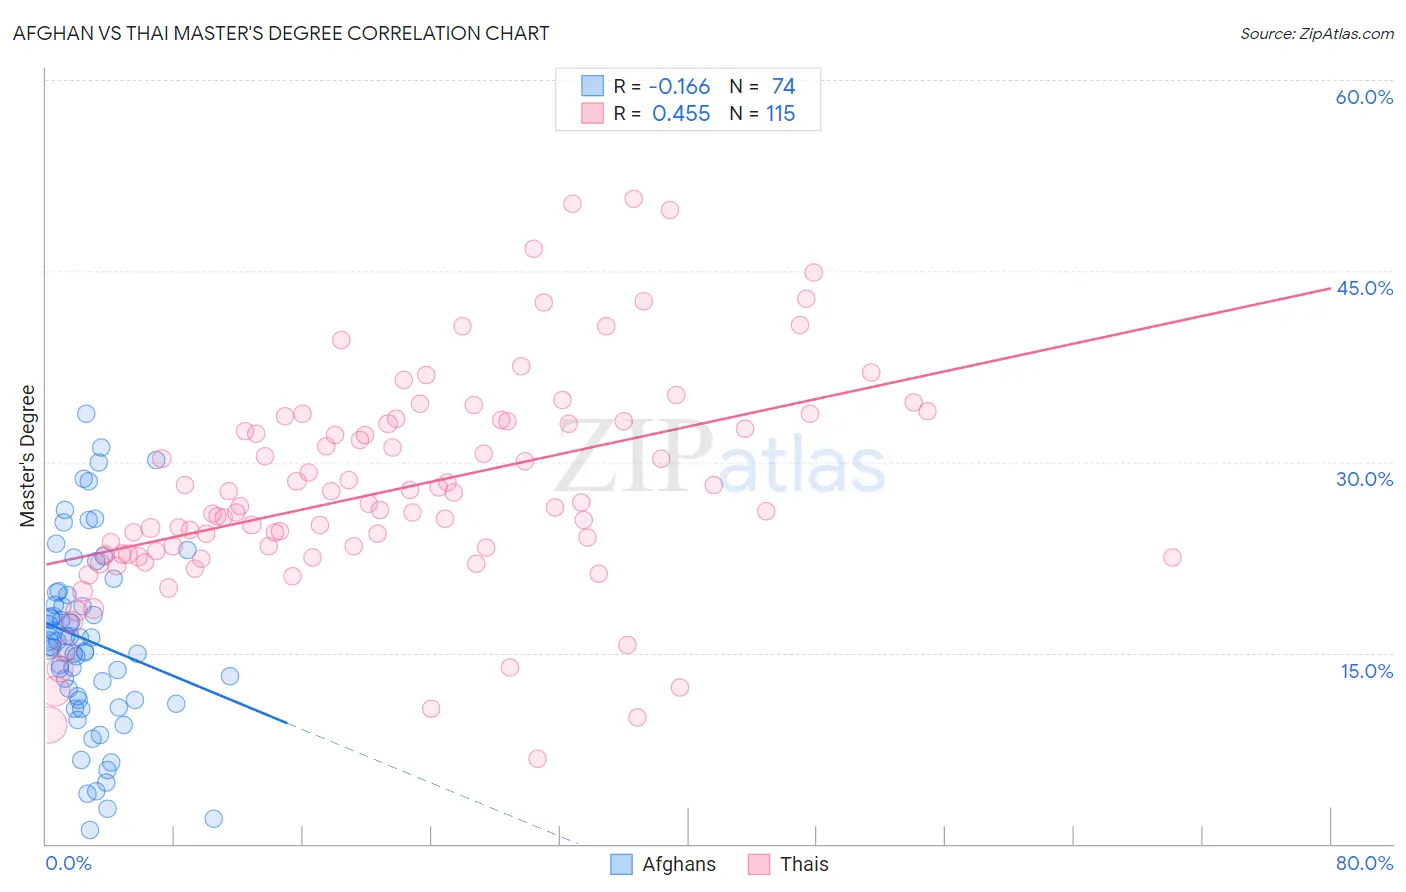Click the N = 115 sample count
This screenshot has width=1406, height=892.
coord(762,113)
